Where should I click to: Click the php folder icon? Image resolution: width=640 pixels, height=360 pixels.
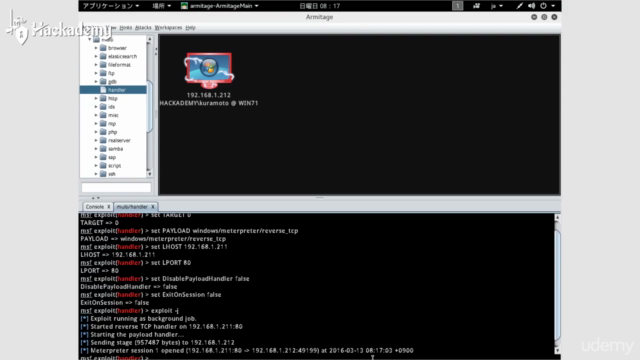click(x=103, y=132)
